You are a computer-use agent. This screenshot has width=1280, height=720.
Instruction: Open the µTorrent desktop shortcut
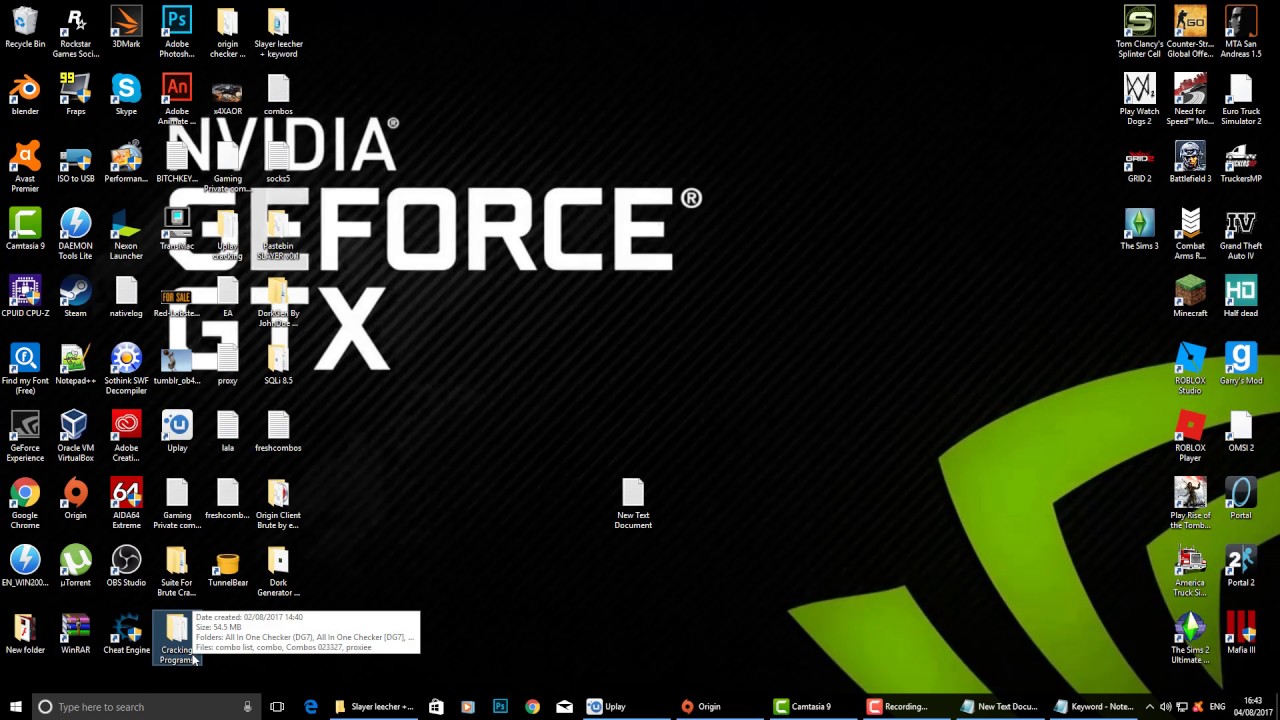click(75, 567)
